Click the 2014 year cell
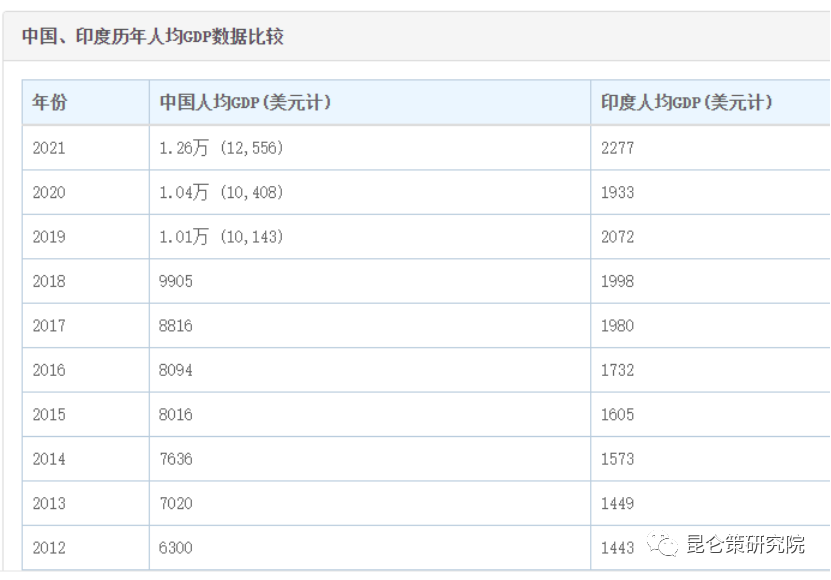Viewport: 831px width, 580px height. tap(49, 459)
